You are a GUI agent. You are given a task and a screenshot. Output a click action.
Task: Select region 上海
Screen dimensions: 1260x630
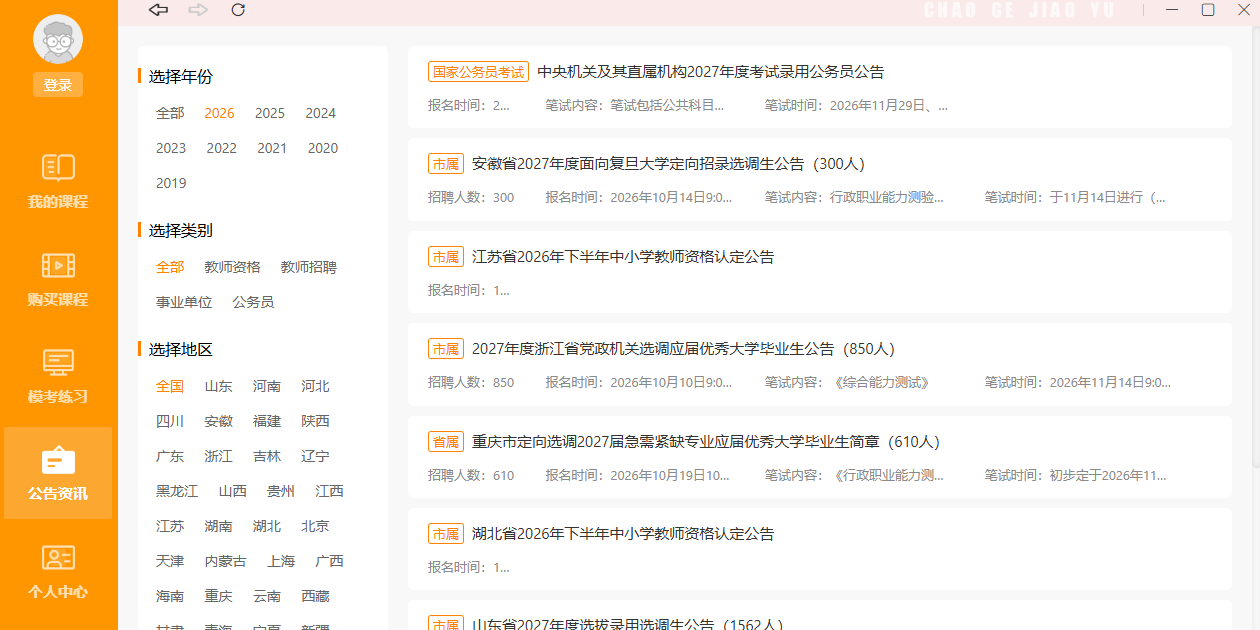coord(281,561)
